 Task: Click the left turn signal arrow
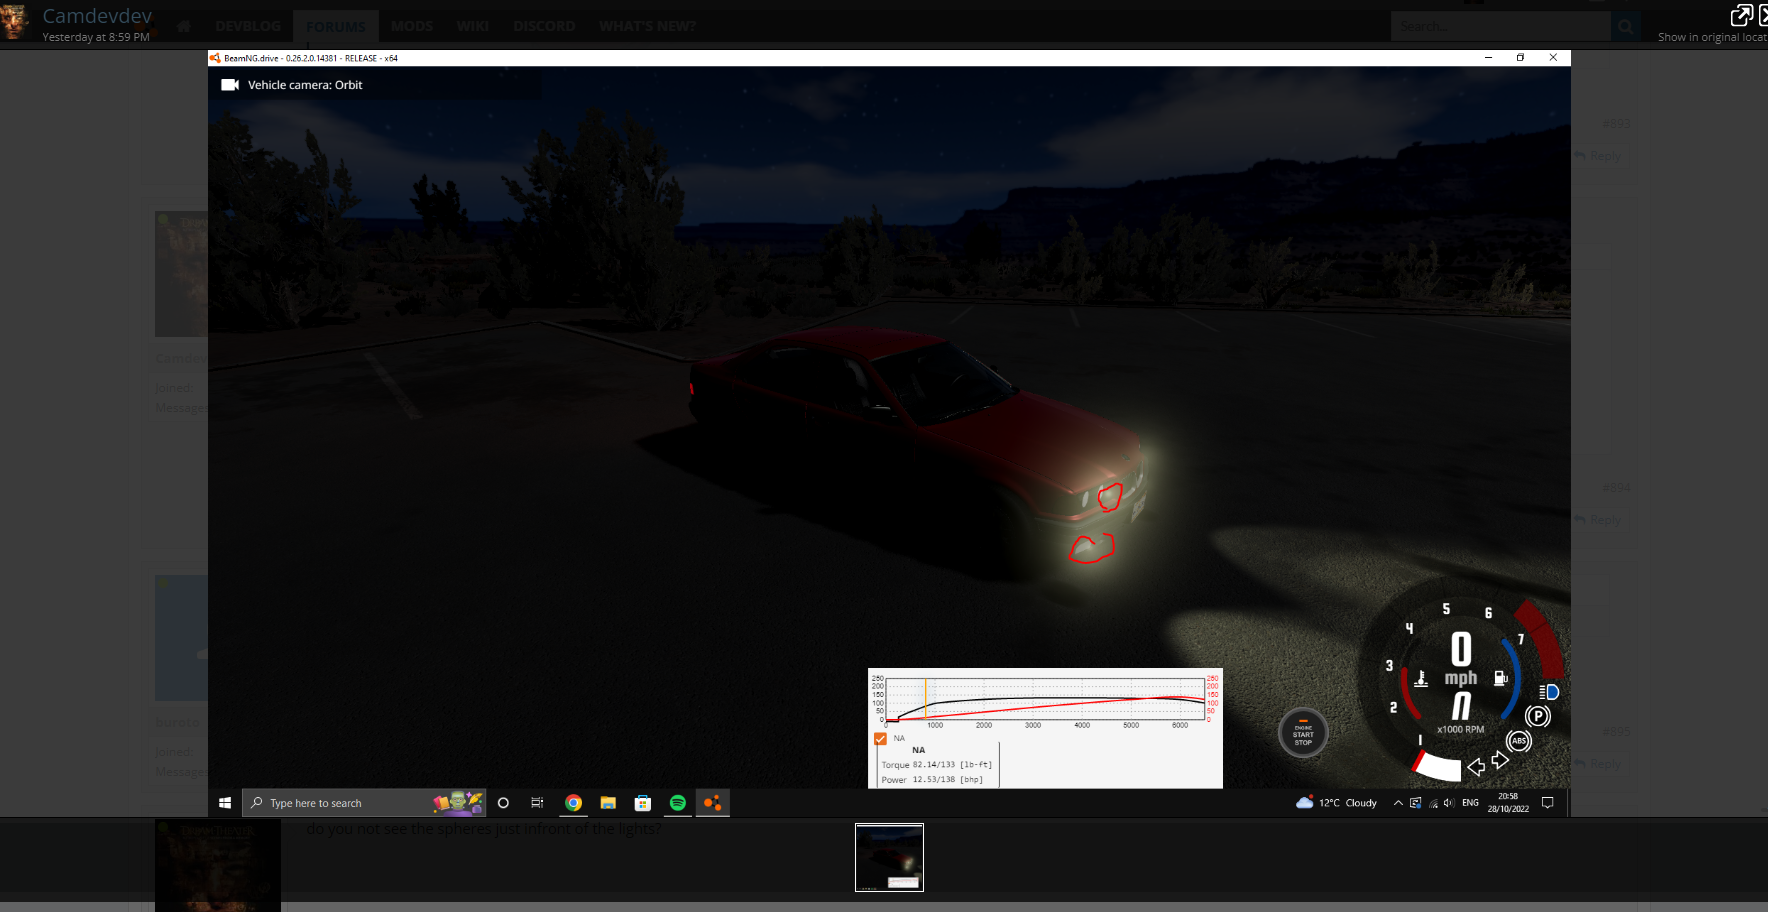tap(1476, 768)
